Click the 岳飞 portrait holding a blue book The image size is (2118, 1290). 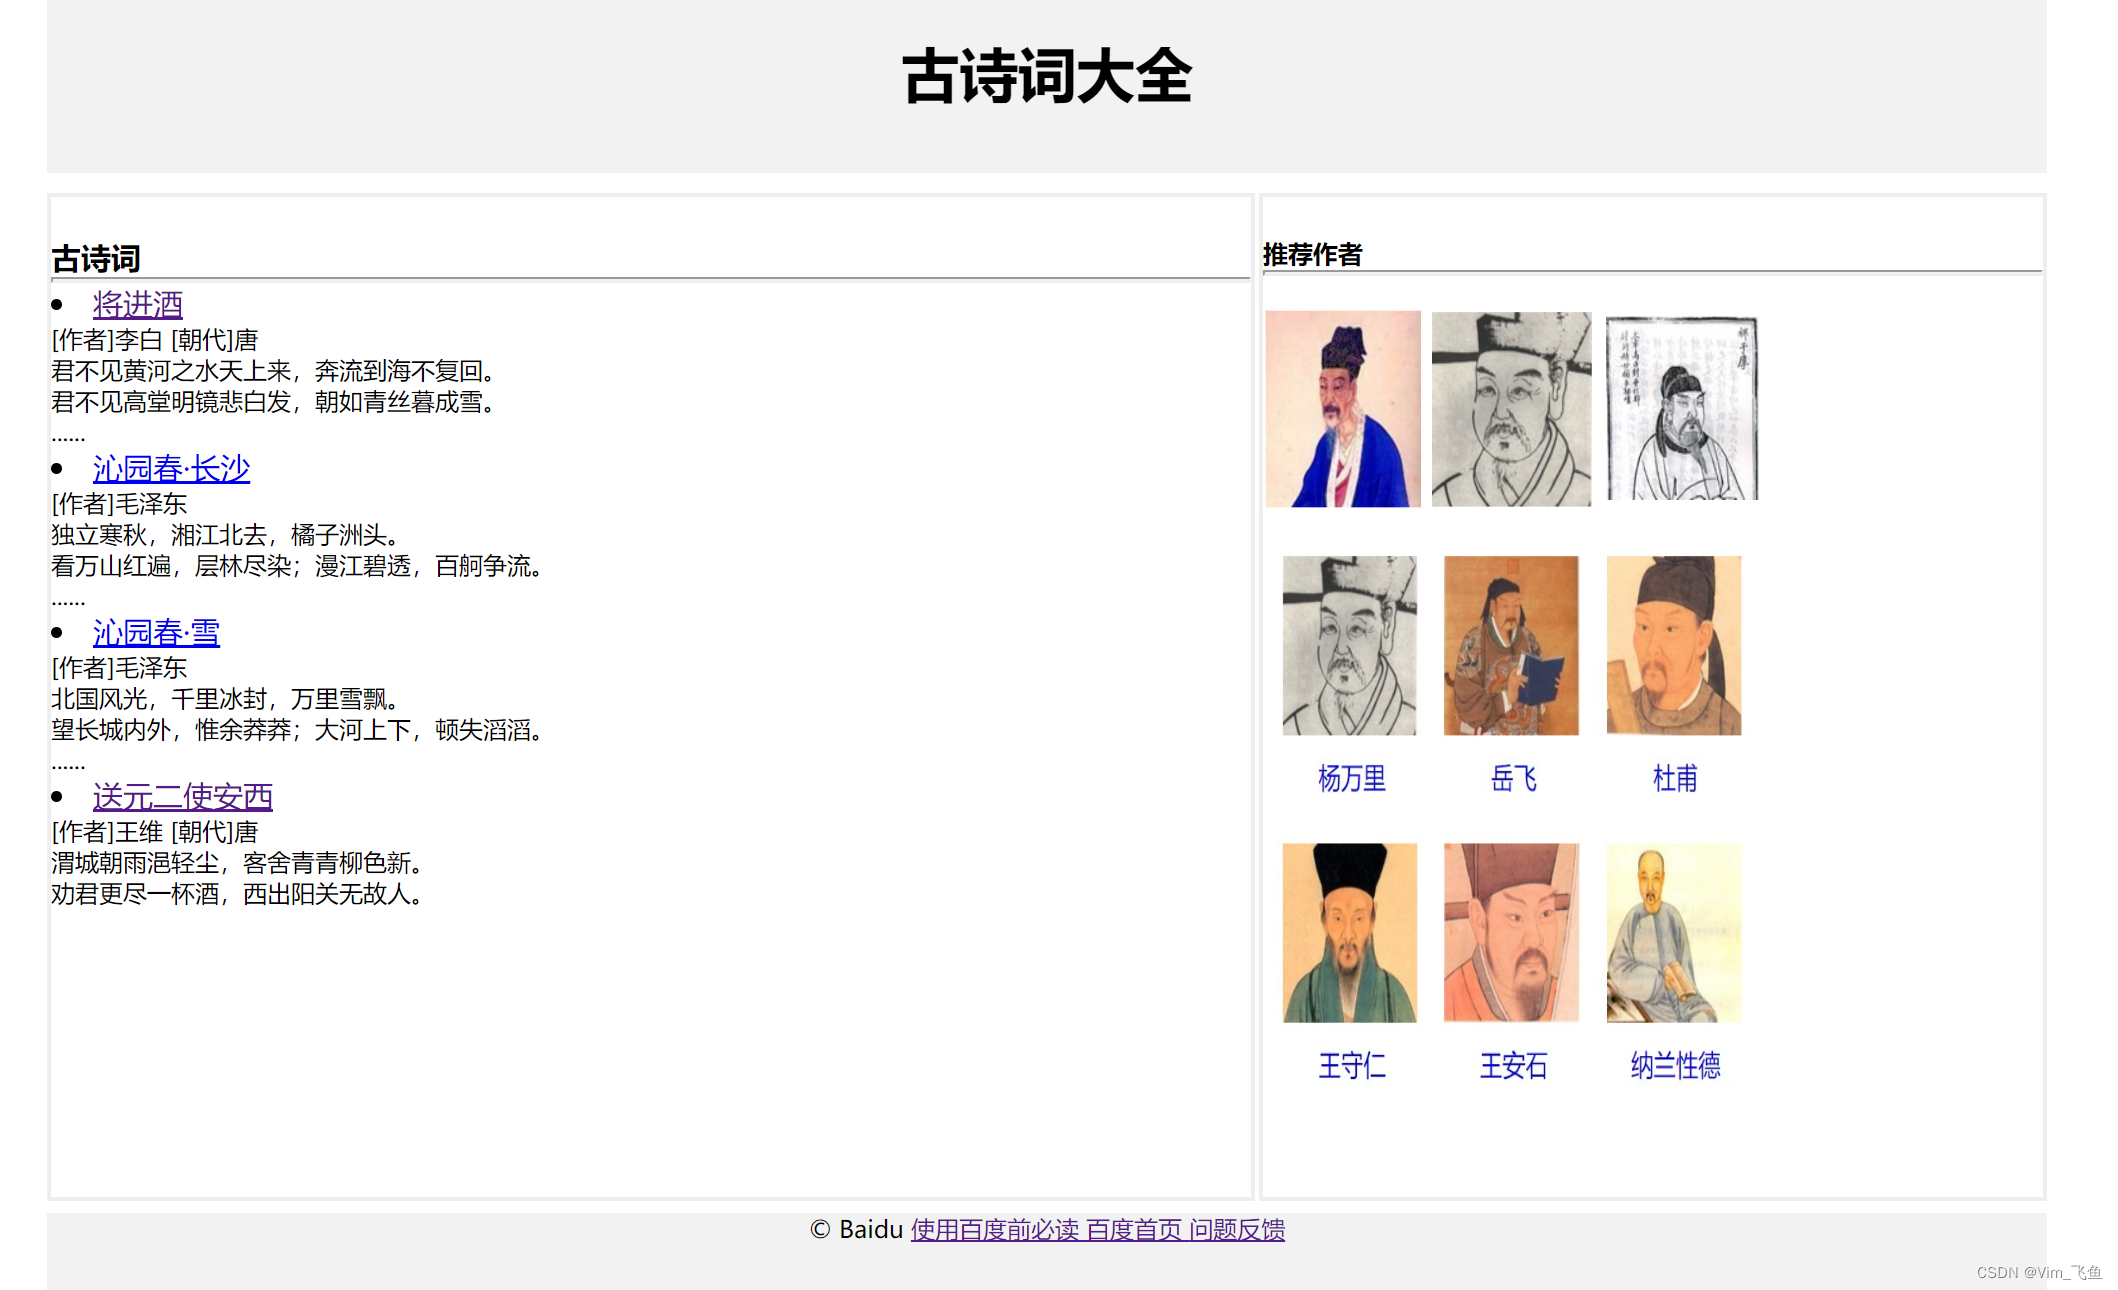tap(1510, 646)
